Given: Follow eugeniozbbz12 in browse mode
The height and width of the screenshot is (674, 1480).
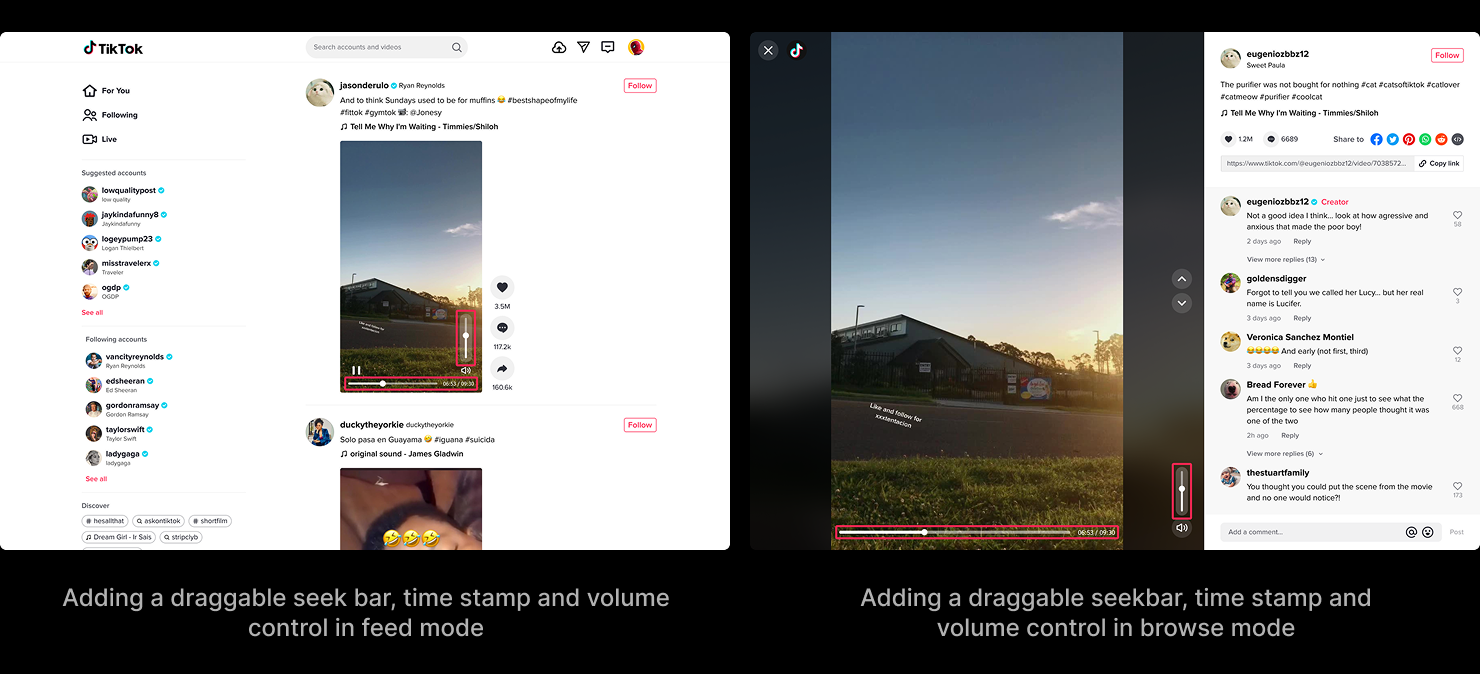Looking at the screenshot, I should tap(1447, 55).
